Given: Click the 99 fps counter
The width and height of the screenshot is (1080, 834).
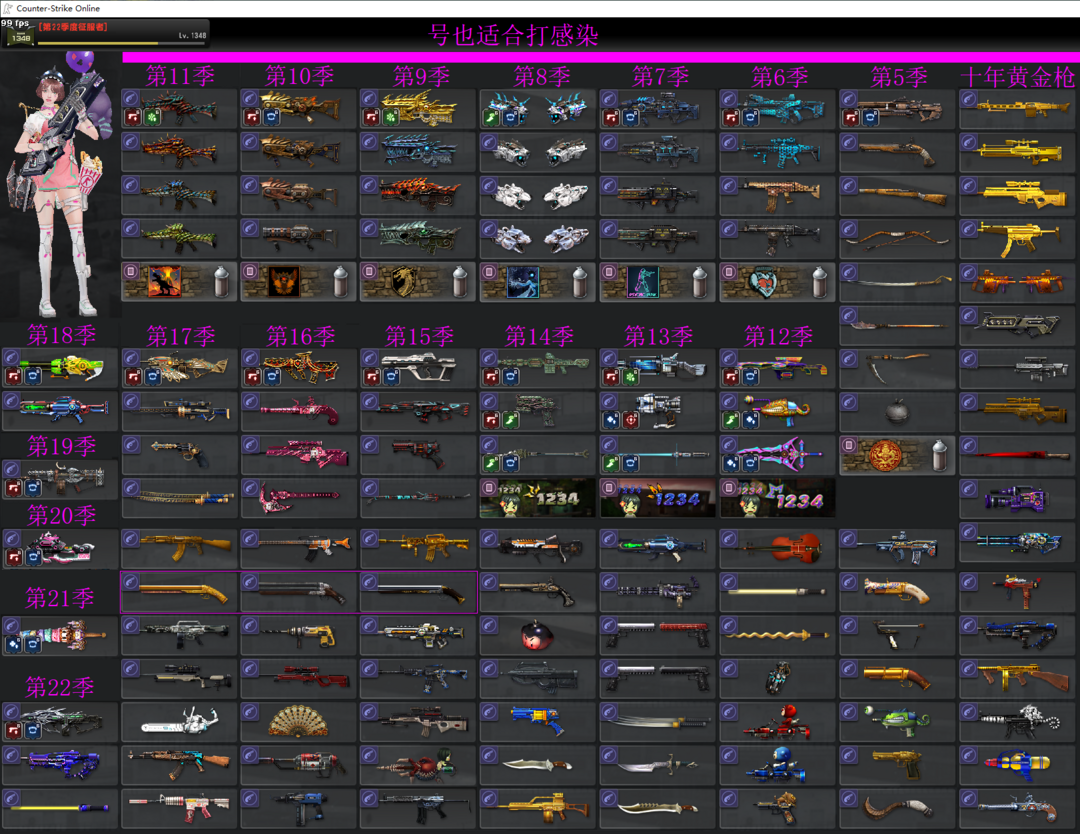Looking at the screenshot, I should 15,23.
